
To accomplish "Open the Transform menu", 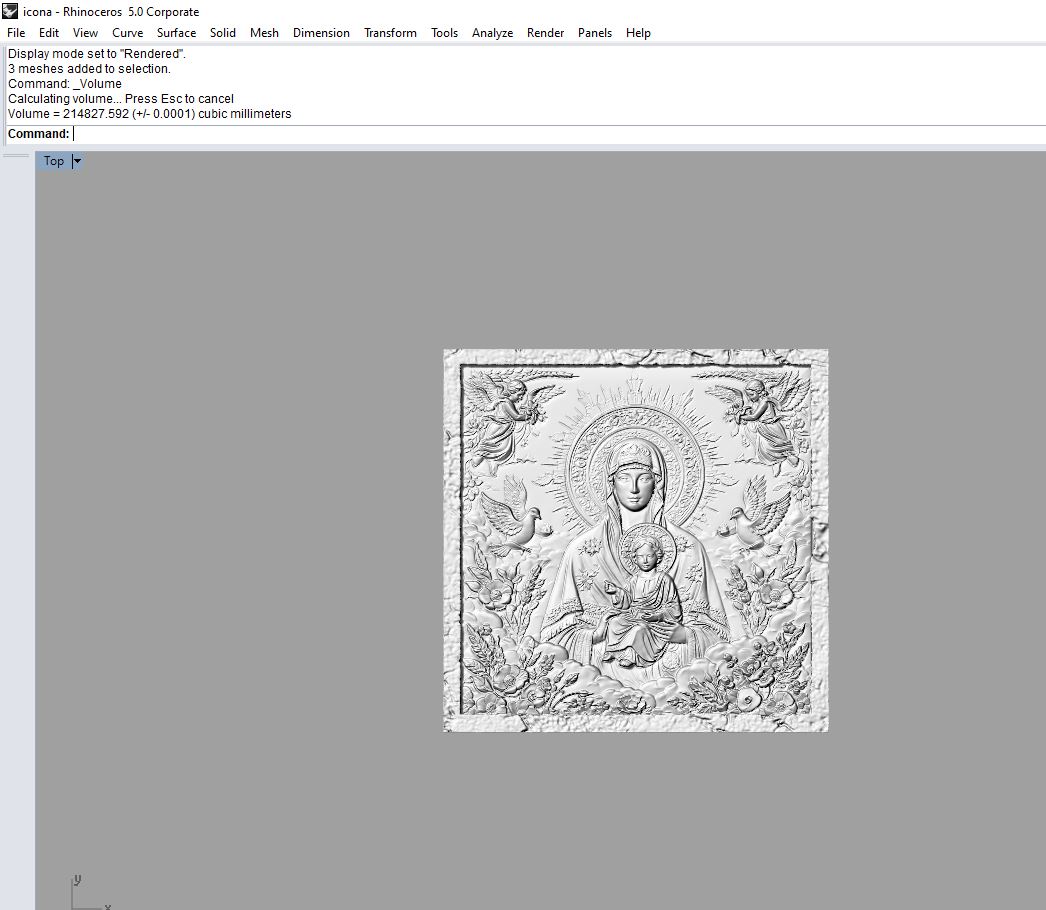I will (x=390, y=33).
